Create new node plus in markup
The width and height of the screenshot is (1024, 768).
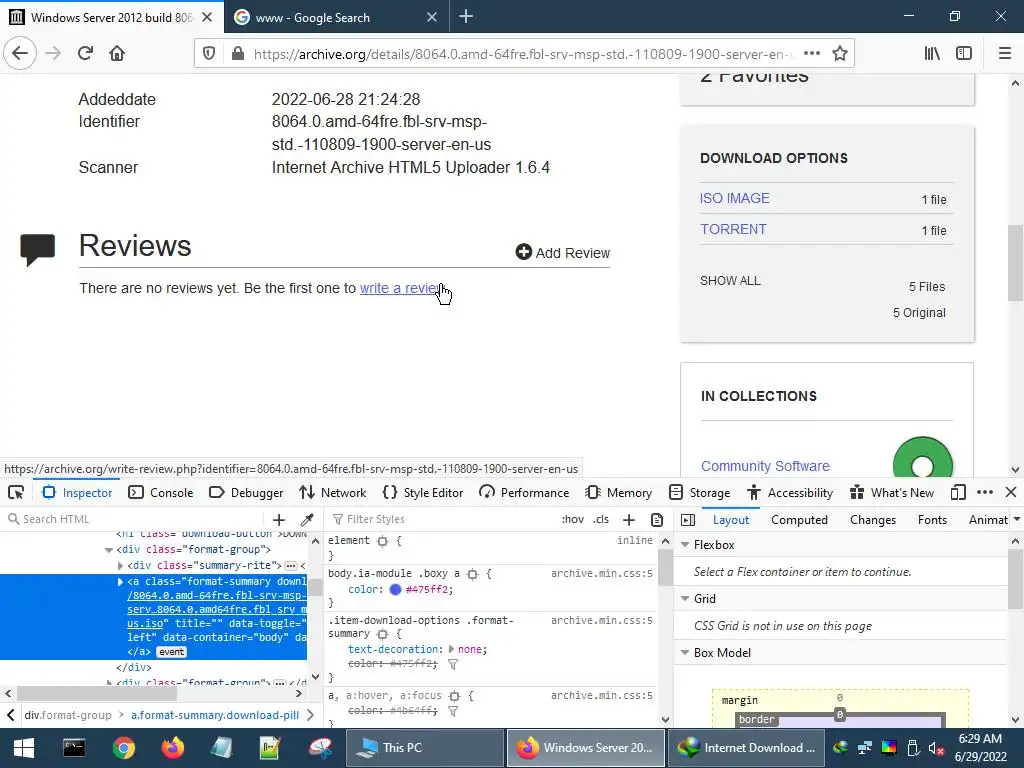point(279,519)
